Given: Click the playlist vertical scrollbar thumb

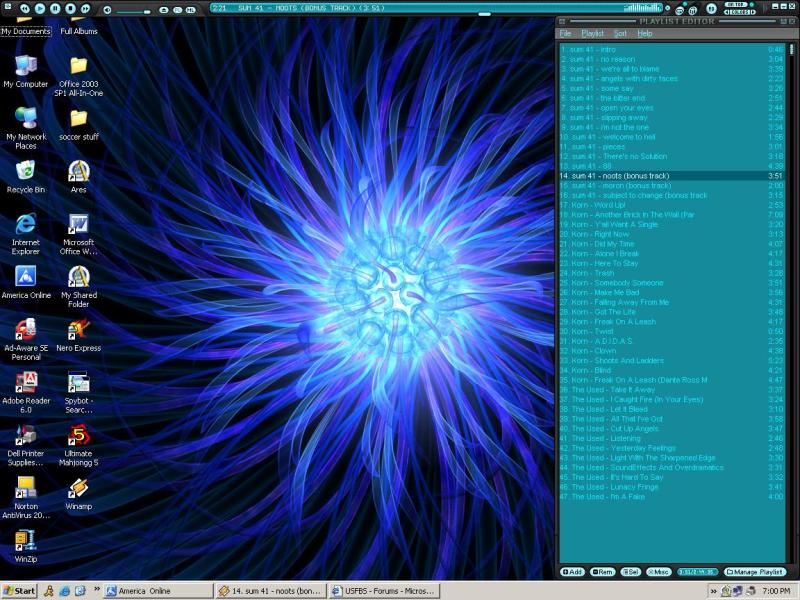Looking at the screenshot, I should [791, 49].
